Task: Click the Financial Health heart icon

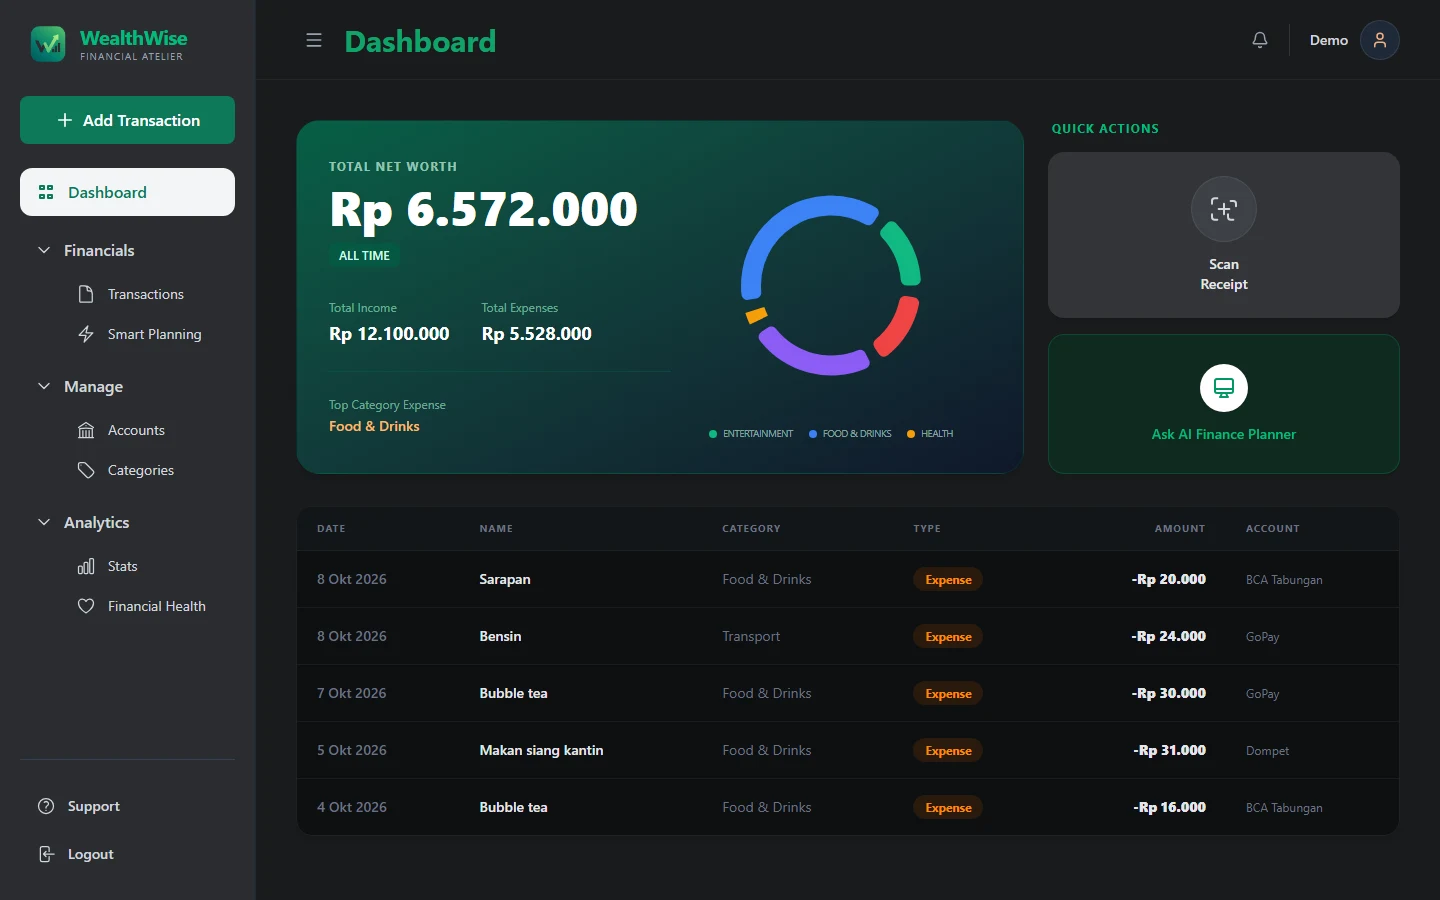Action: click(x=86, y=606)
